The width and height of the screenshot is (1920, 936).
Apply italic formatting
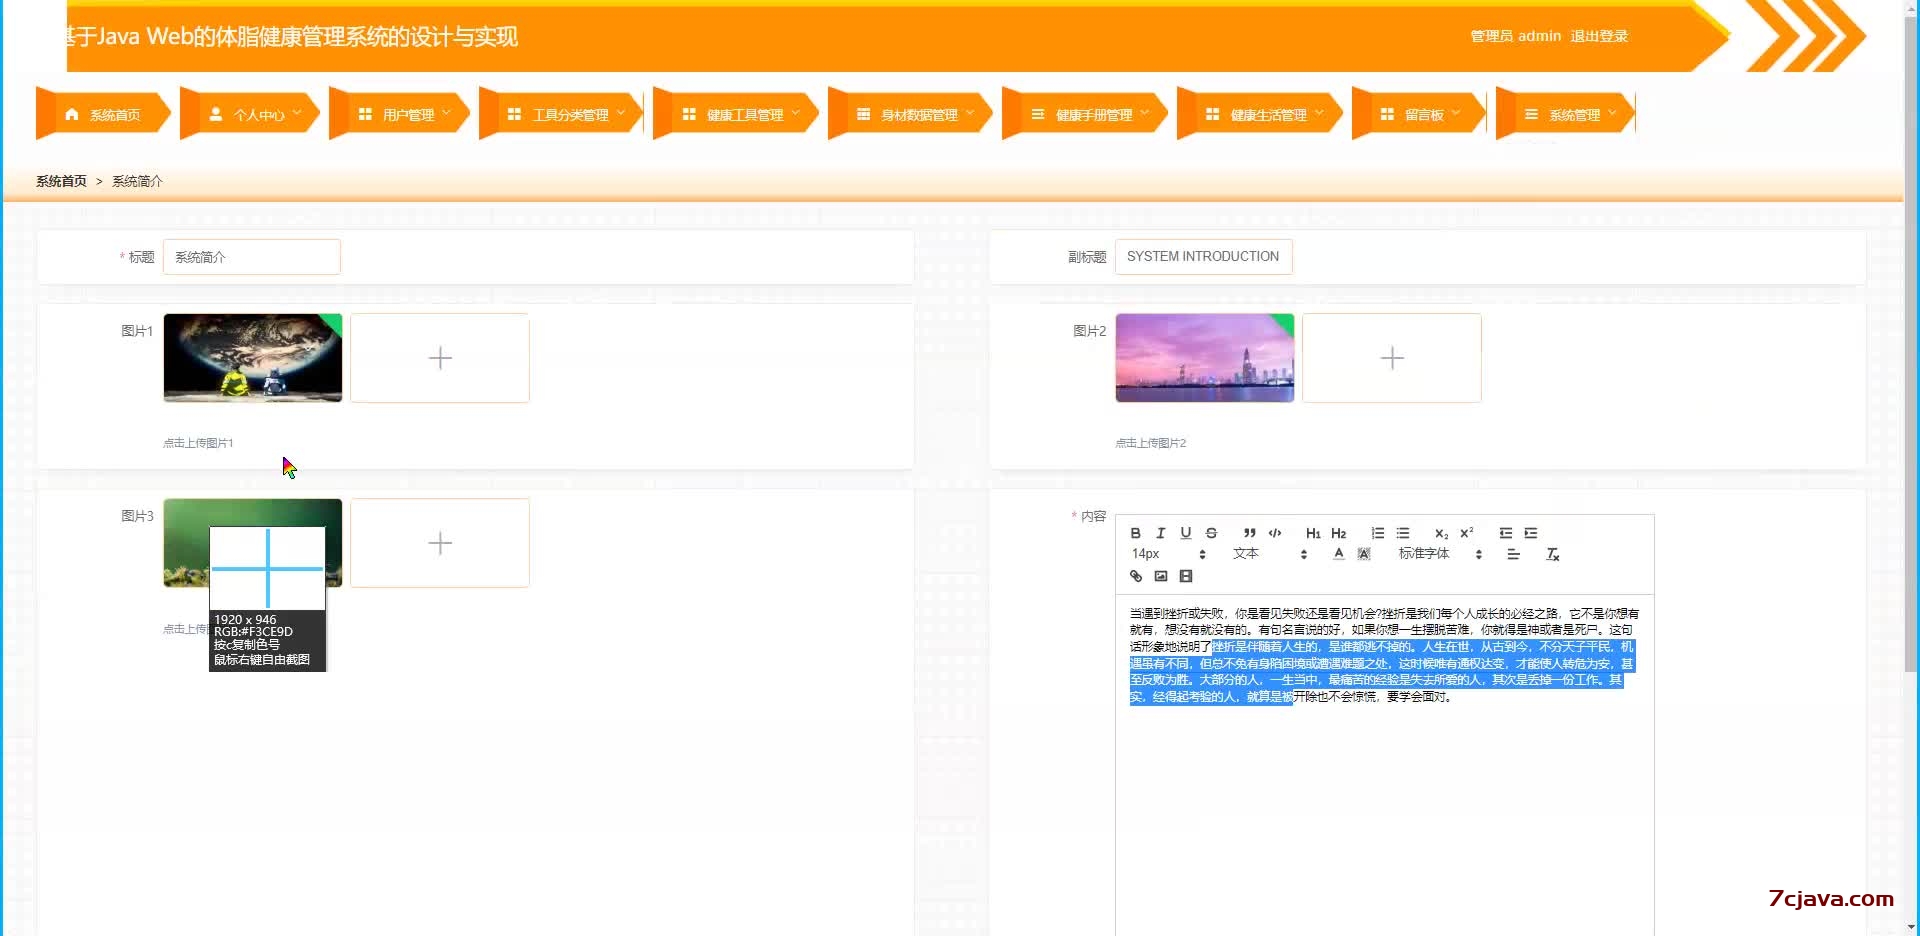[x=1161, y=533]
